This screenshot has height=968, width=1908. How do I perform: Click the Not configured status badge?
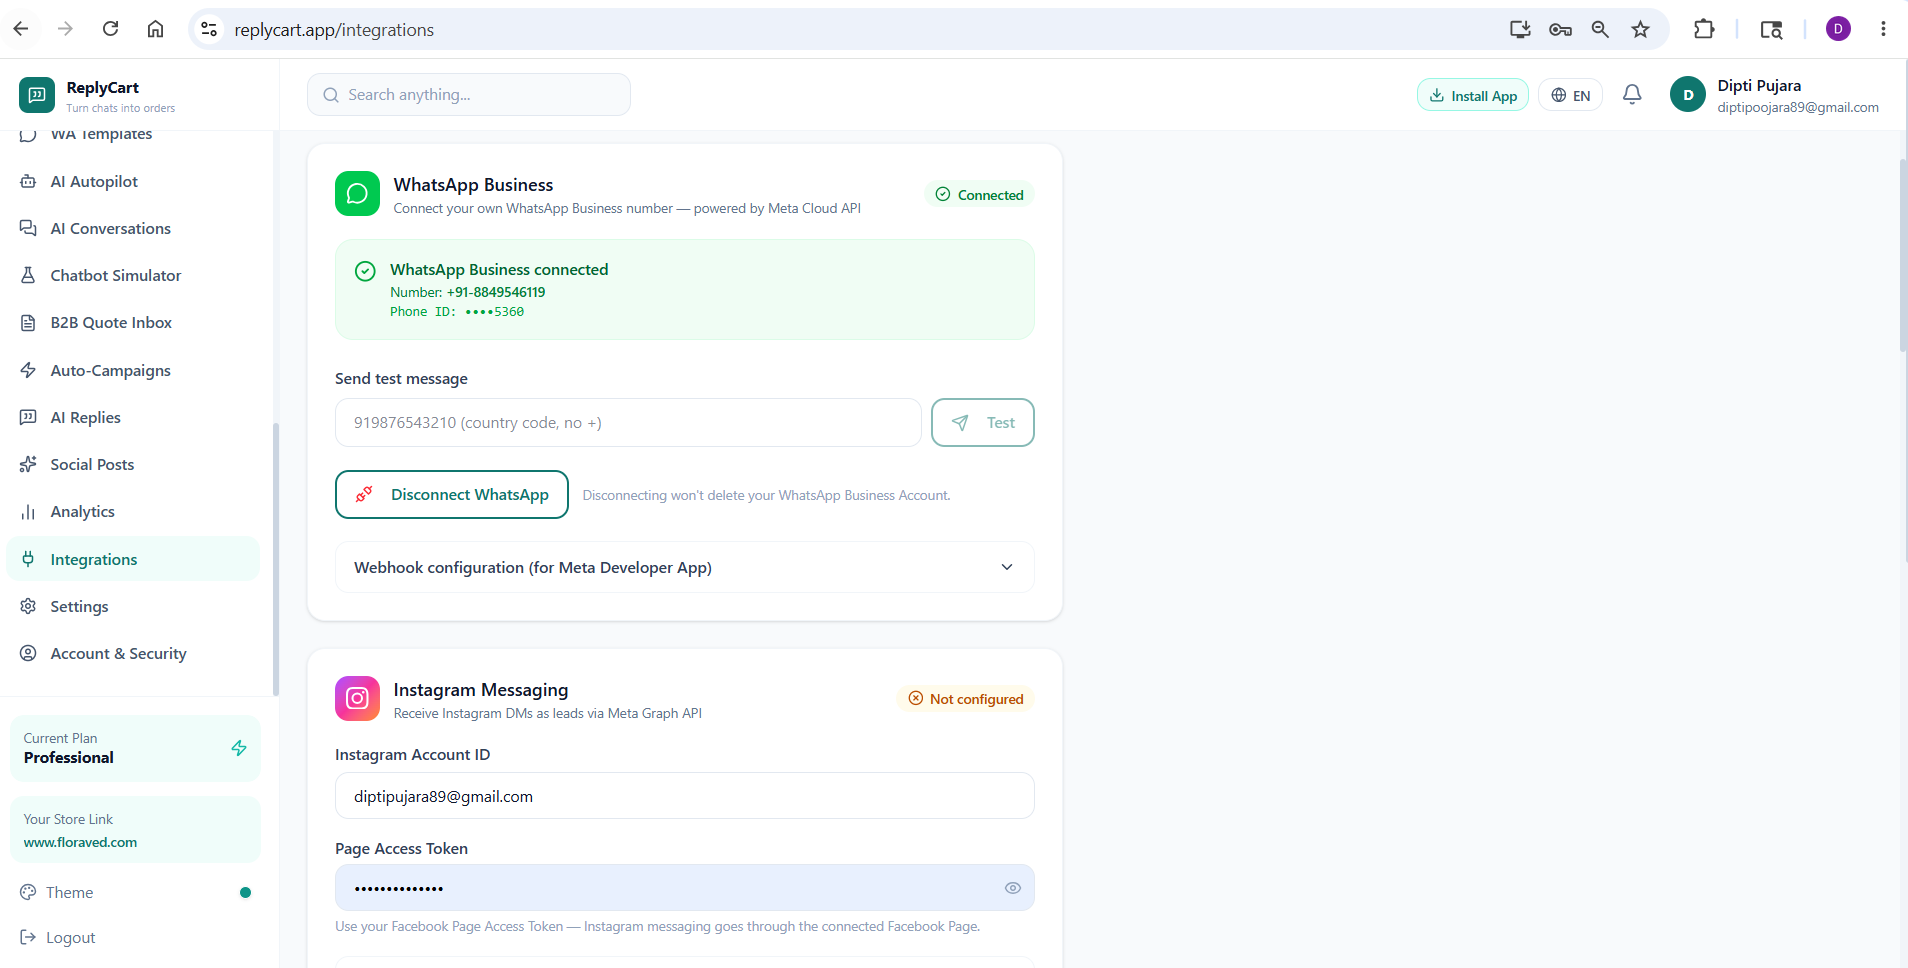click(966, 699)
